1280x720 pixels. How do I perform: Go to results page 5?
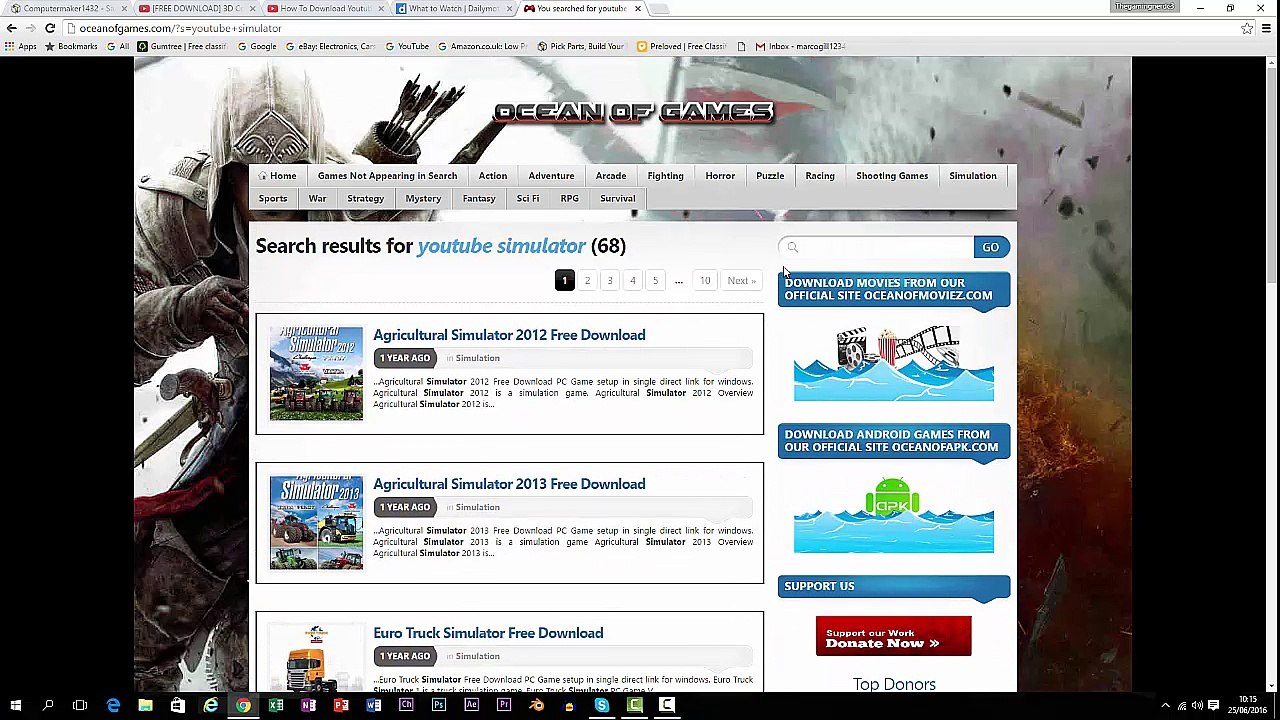coord(655,281)
